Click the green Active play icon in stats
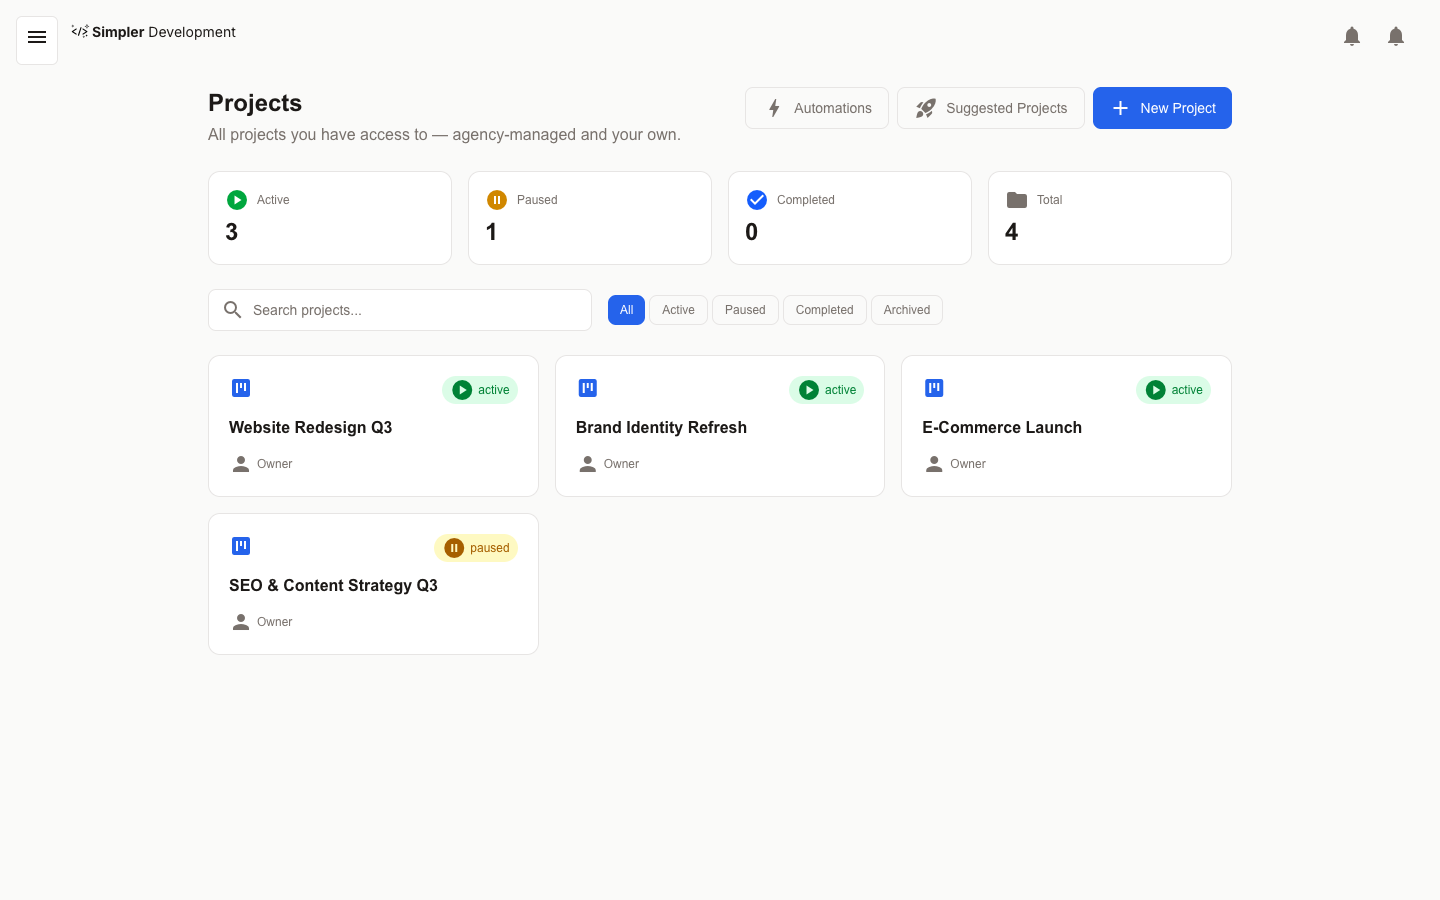This screenshot has height=900, width=1440. point(237,200)
